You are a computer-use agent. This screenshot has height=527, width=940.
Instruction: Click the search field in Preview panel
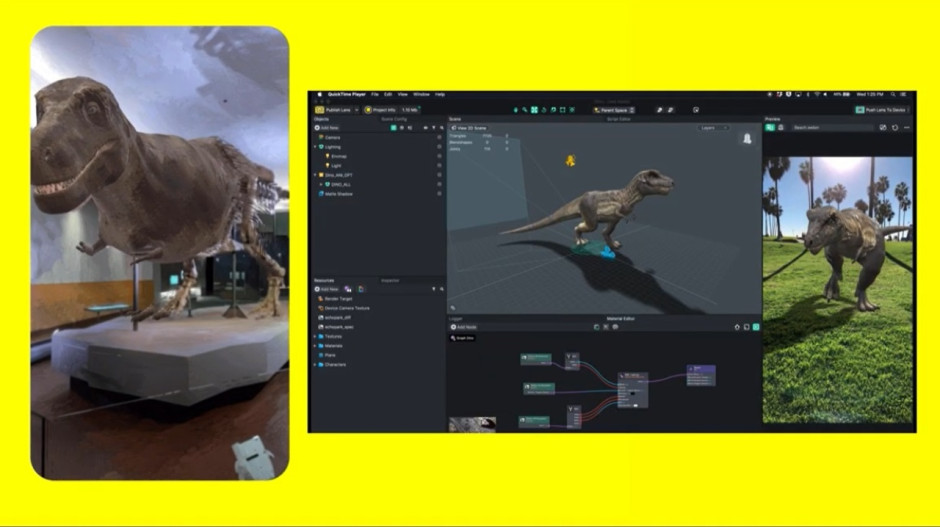(x=832, y=128)
